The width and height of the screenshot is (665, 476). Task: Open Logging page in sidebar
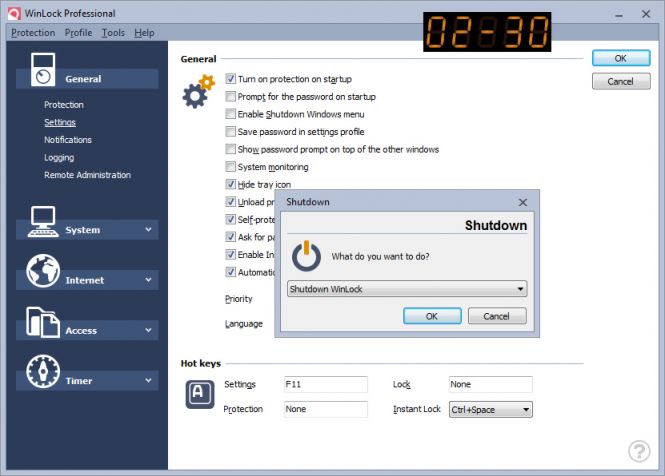pyautogui.click(x=59, y=158)
